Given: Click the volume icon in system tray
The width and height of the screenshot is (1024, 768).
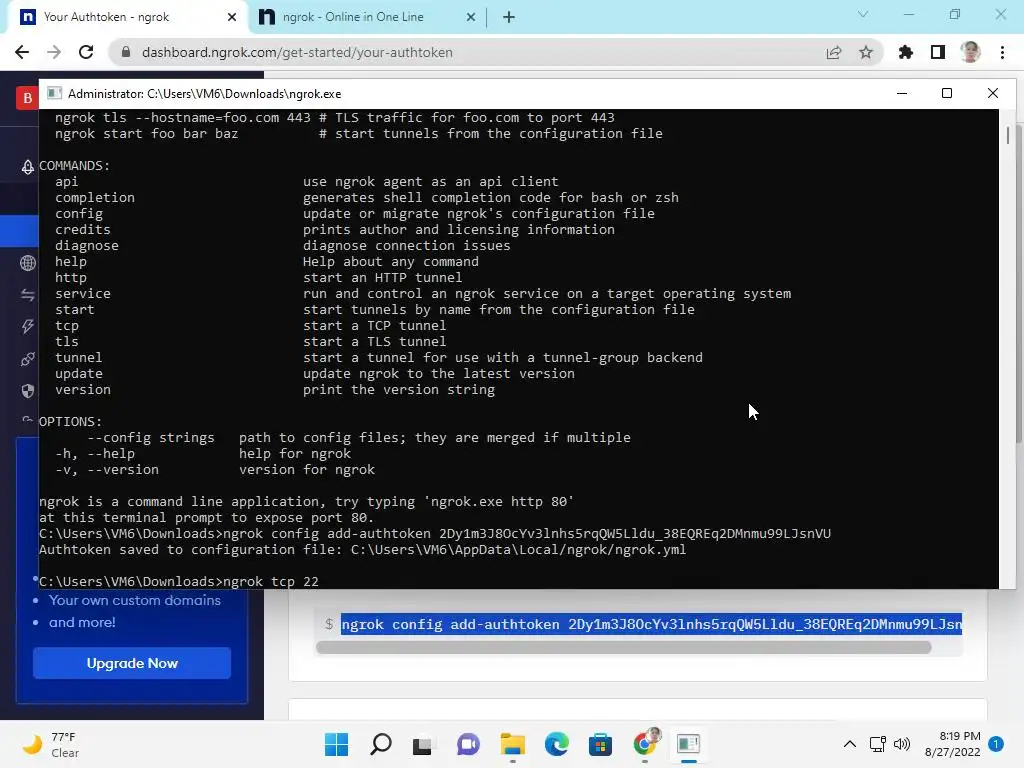Looking at the screenshot, I should 902,744.
